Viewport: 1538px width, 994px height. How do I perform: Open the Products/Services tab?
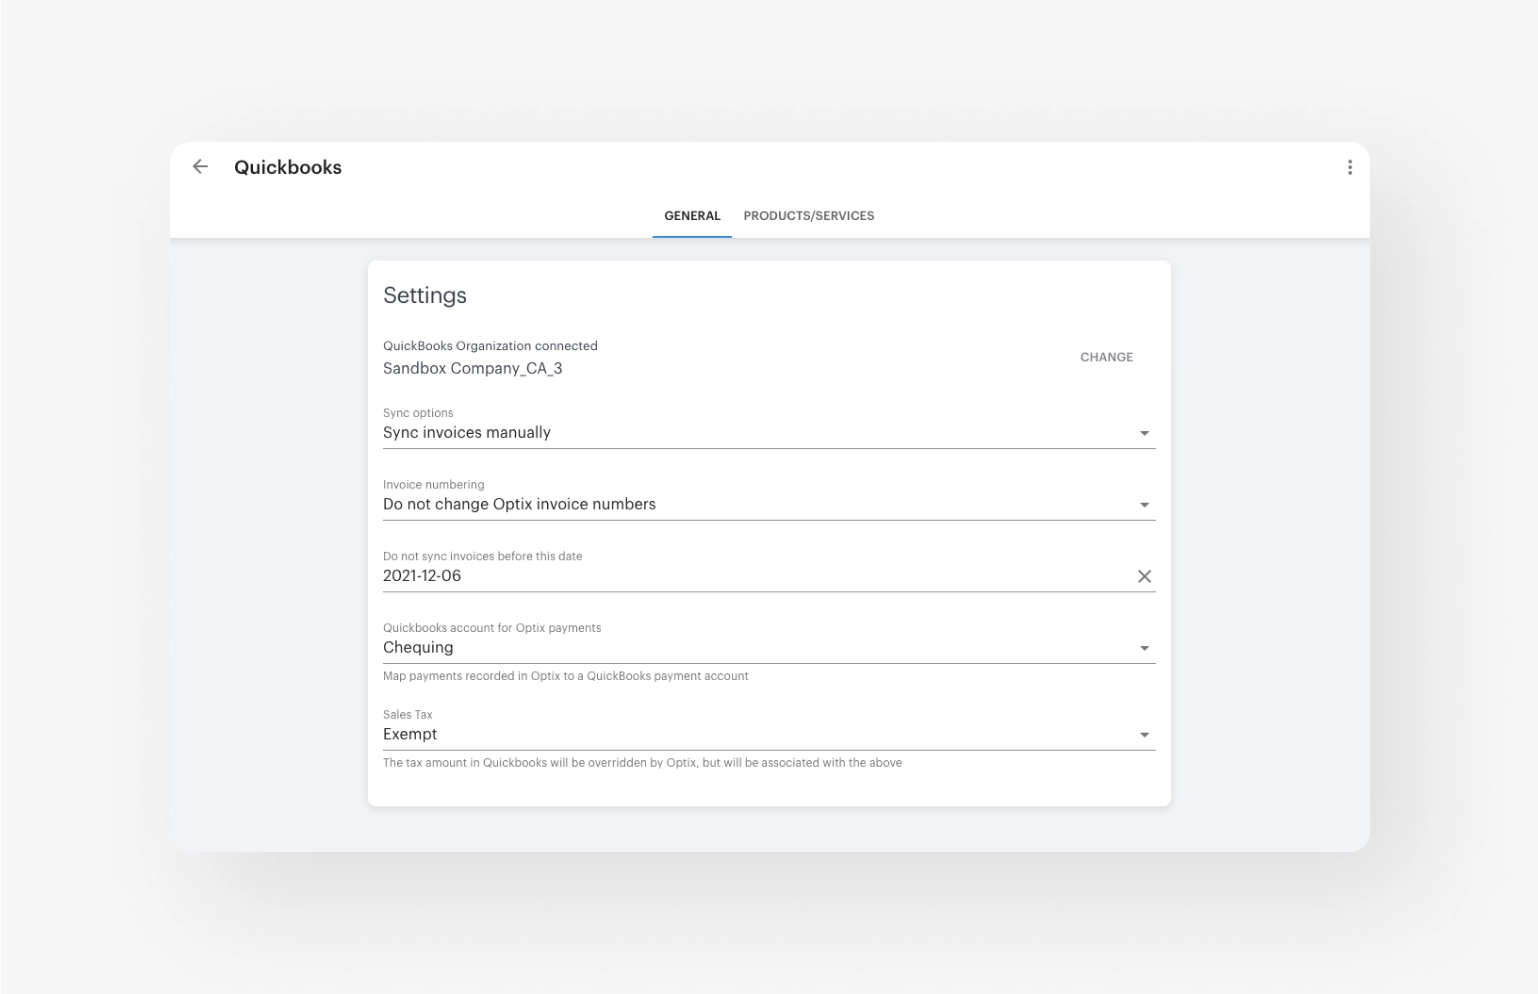point(809,215)
